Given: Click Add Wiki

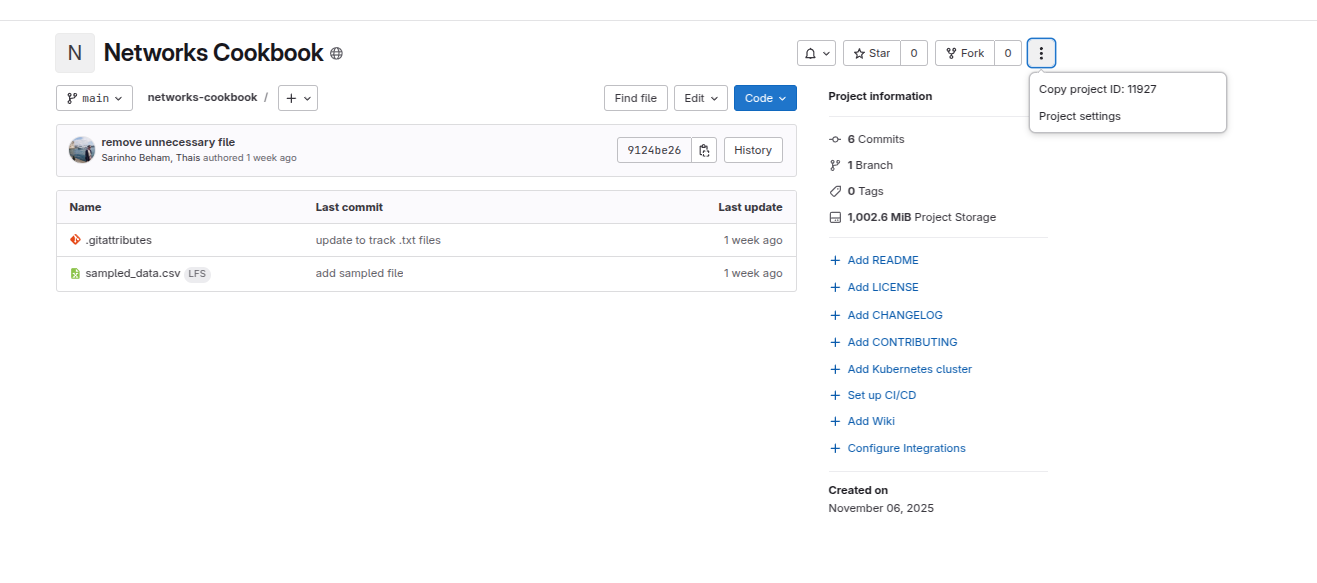Looking at the screenshot, I should tap(862, 421).
